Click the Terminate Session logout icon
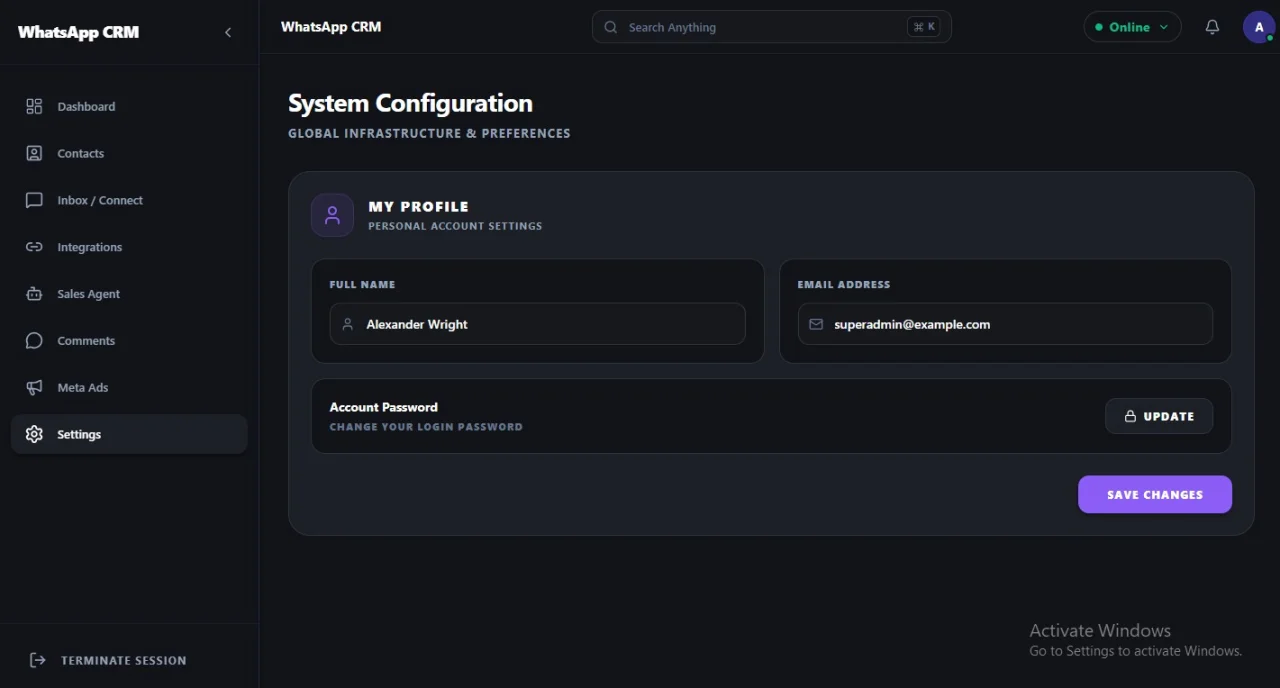This screenshot has width=1280, height=688. tap(38, 660)
